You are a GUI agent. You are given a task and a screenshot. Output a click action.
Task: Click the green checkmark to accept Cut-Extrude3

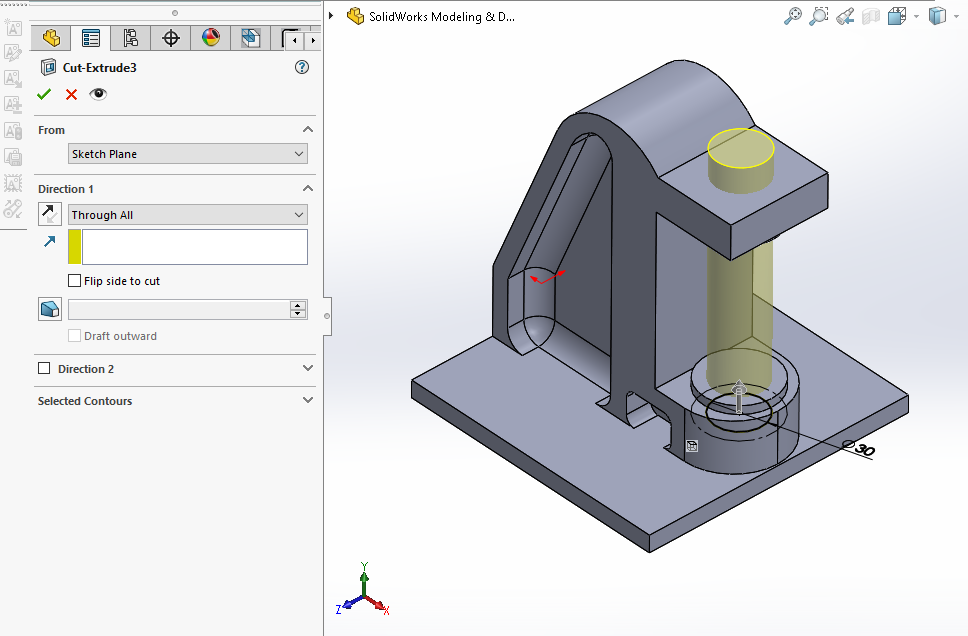coord(43,94)
